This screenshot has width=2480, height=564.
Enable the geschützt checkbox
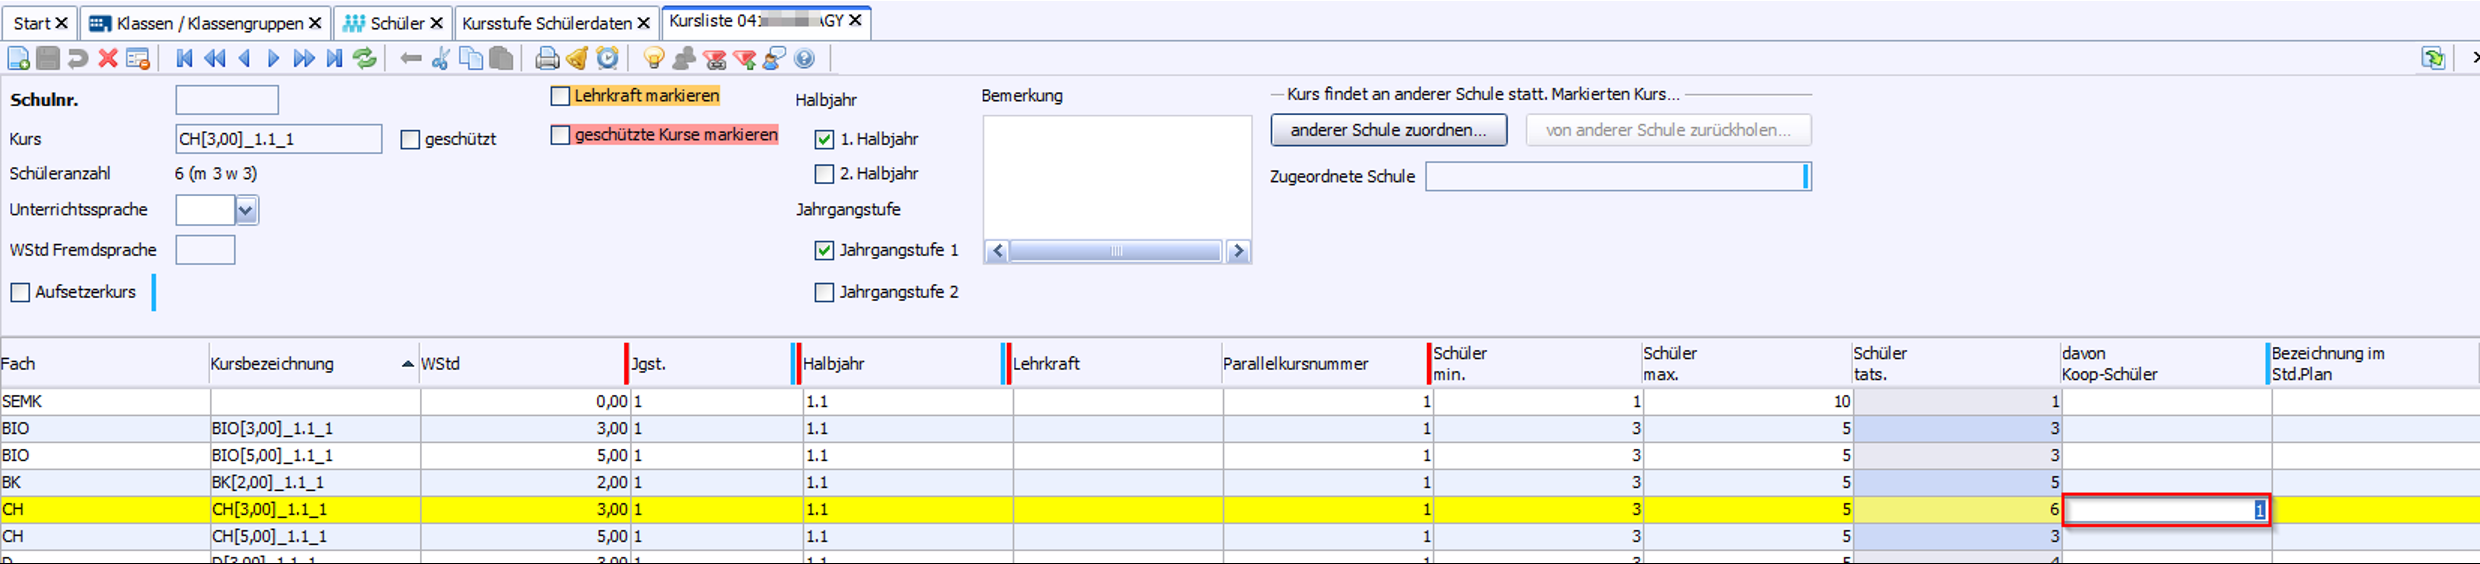coord(410,140)
